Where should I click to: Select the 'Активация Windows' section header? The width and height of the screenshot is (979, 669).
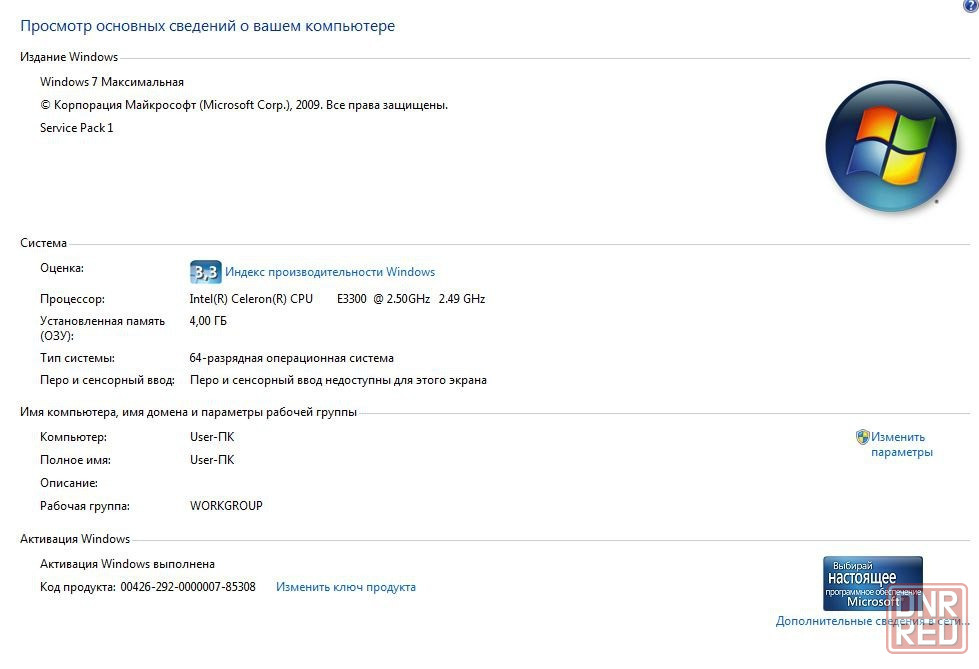tap(75, 539)
